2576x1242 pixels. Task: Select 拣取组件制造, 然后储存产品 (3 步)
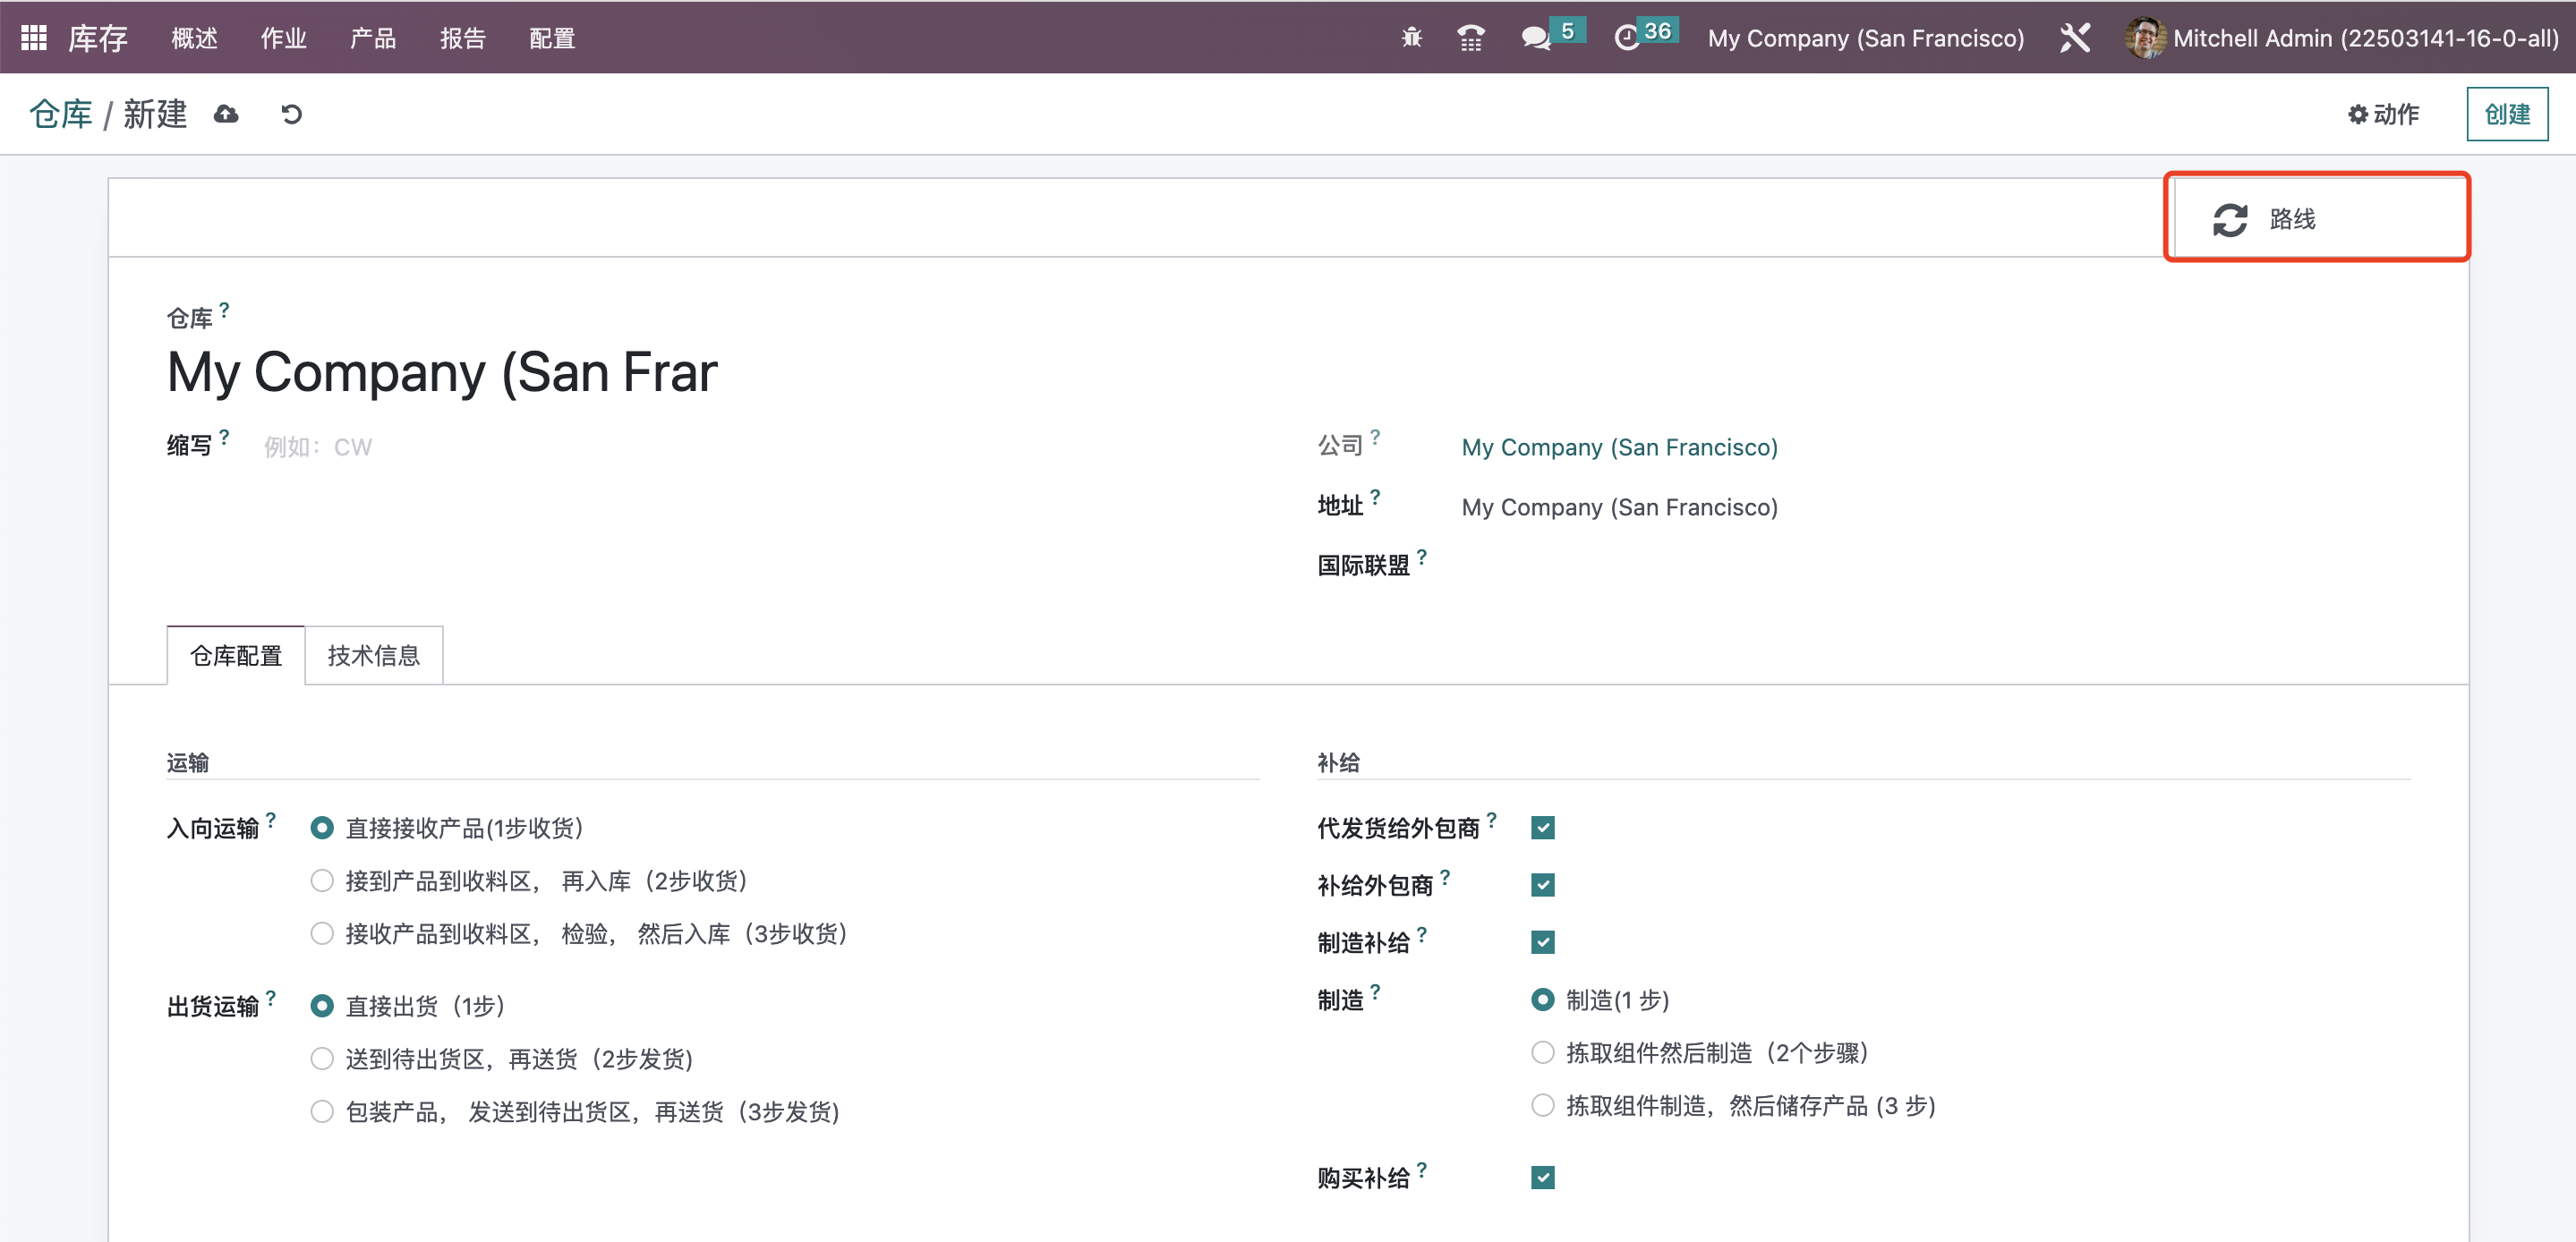pyautogui.click(x=1542, y=1106)
